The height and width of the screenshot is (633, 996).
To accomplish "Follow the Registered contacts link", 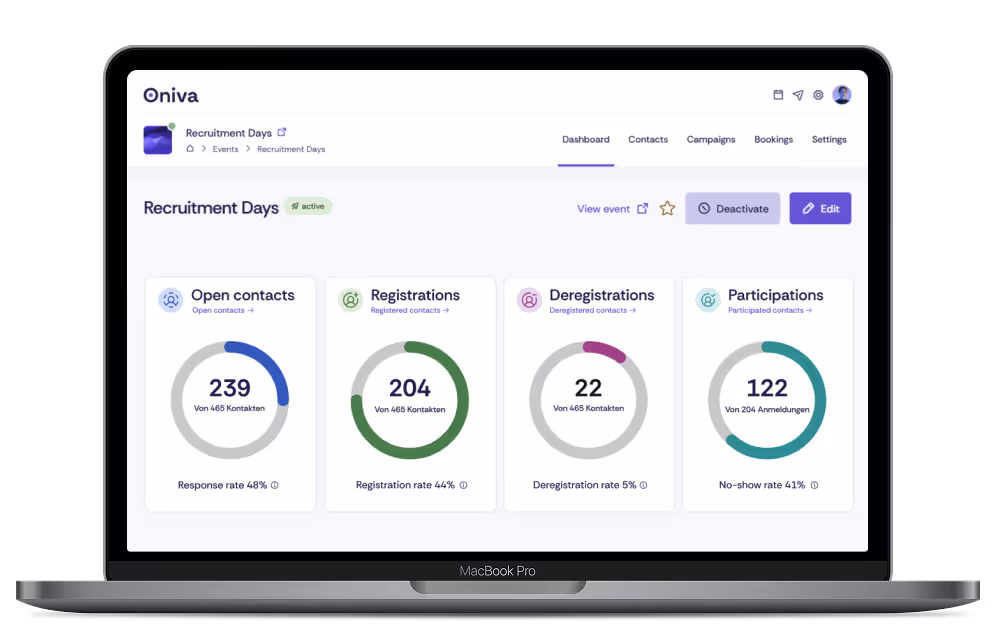I will coord(410,310).
